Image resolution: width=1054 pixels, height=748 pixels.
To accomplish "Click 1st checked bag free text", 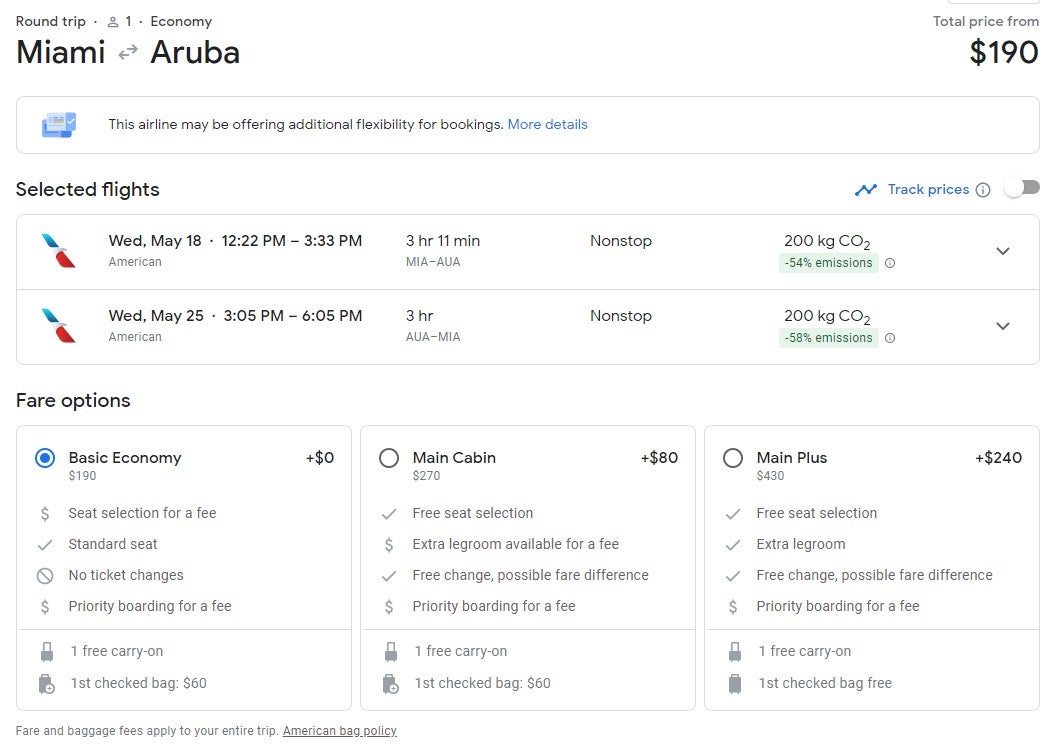I will tap(825, 683).
